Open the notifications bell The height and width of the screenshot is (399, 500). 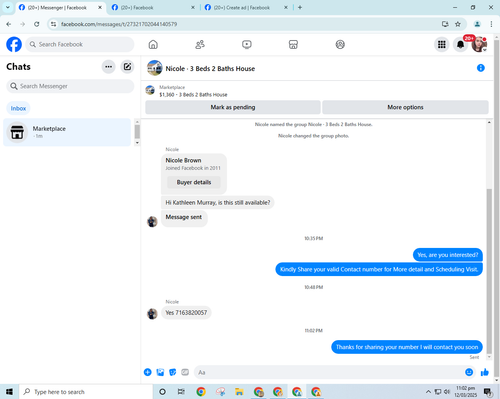(460, 44)
